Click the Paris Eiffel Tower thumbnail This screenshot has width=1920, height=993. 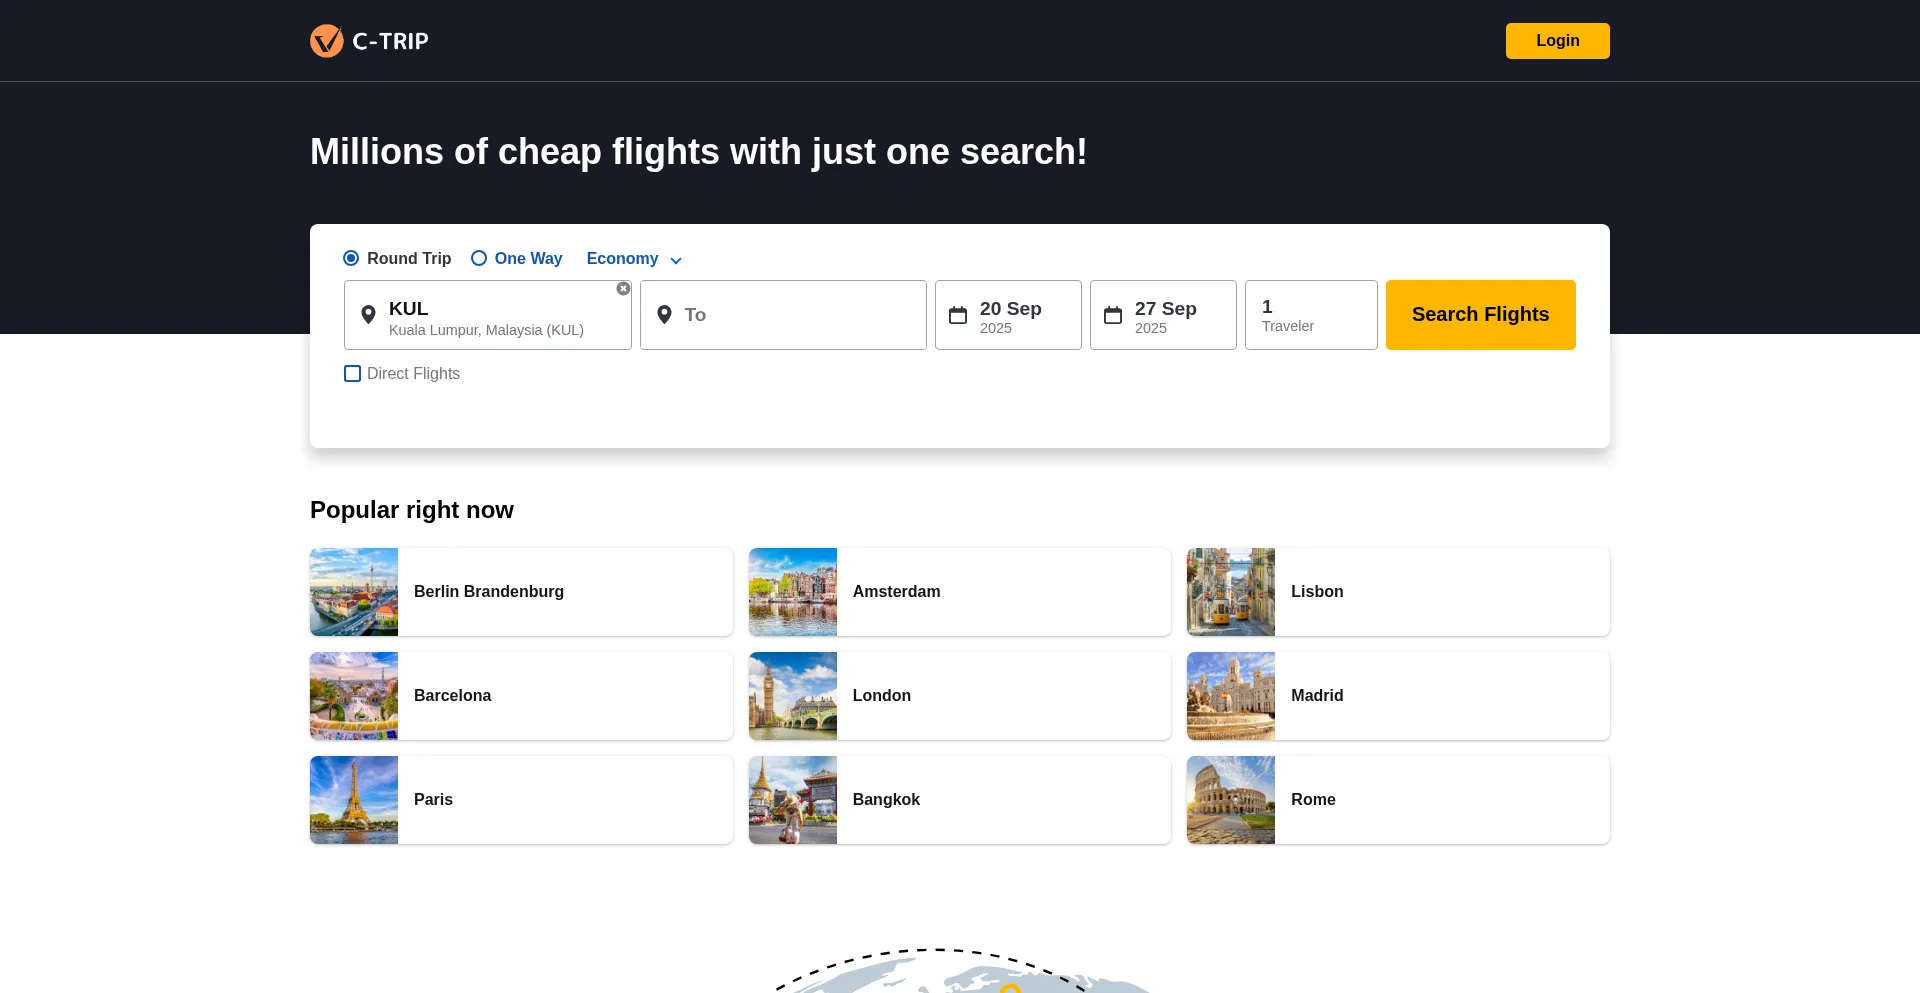(x=354, y=800)
